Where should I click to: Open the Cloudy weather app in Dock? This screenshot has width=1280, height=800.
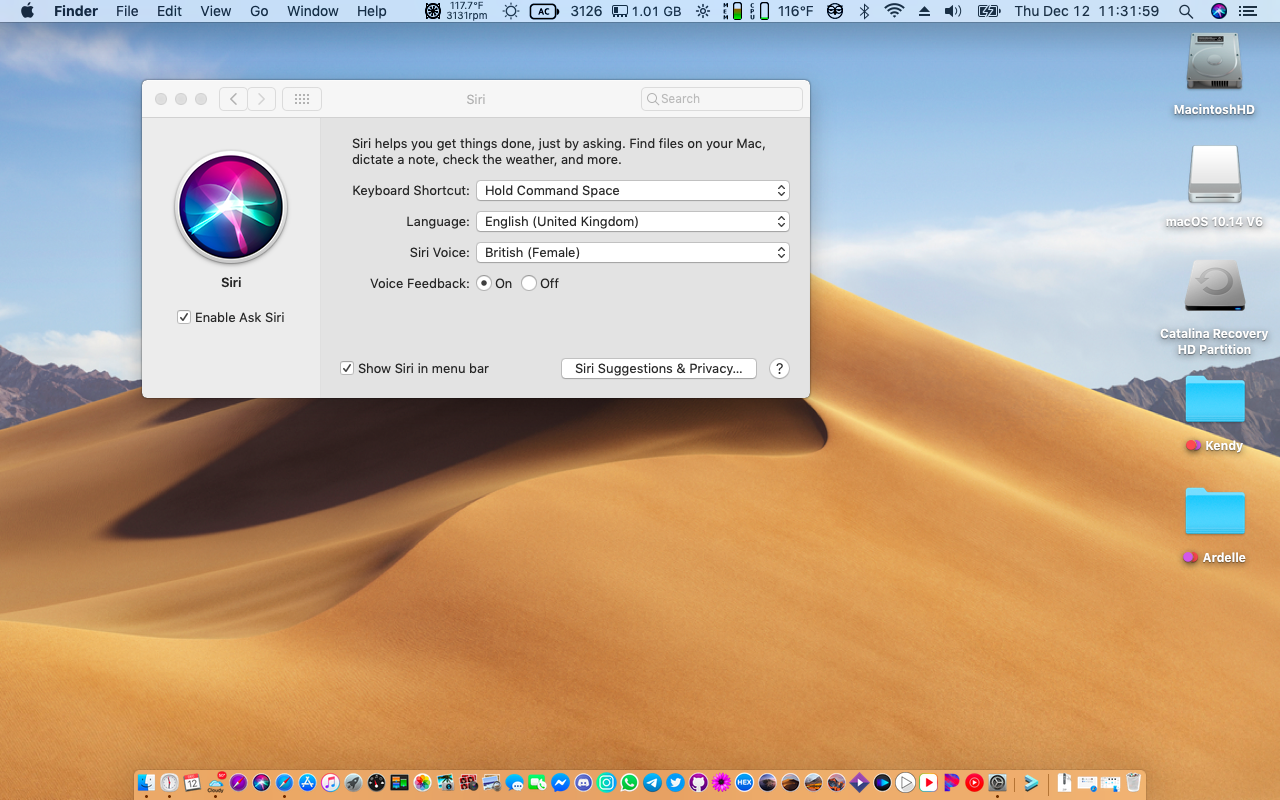click(x=215, y=782)
